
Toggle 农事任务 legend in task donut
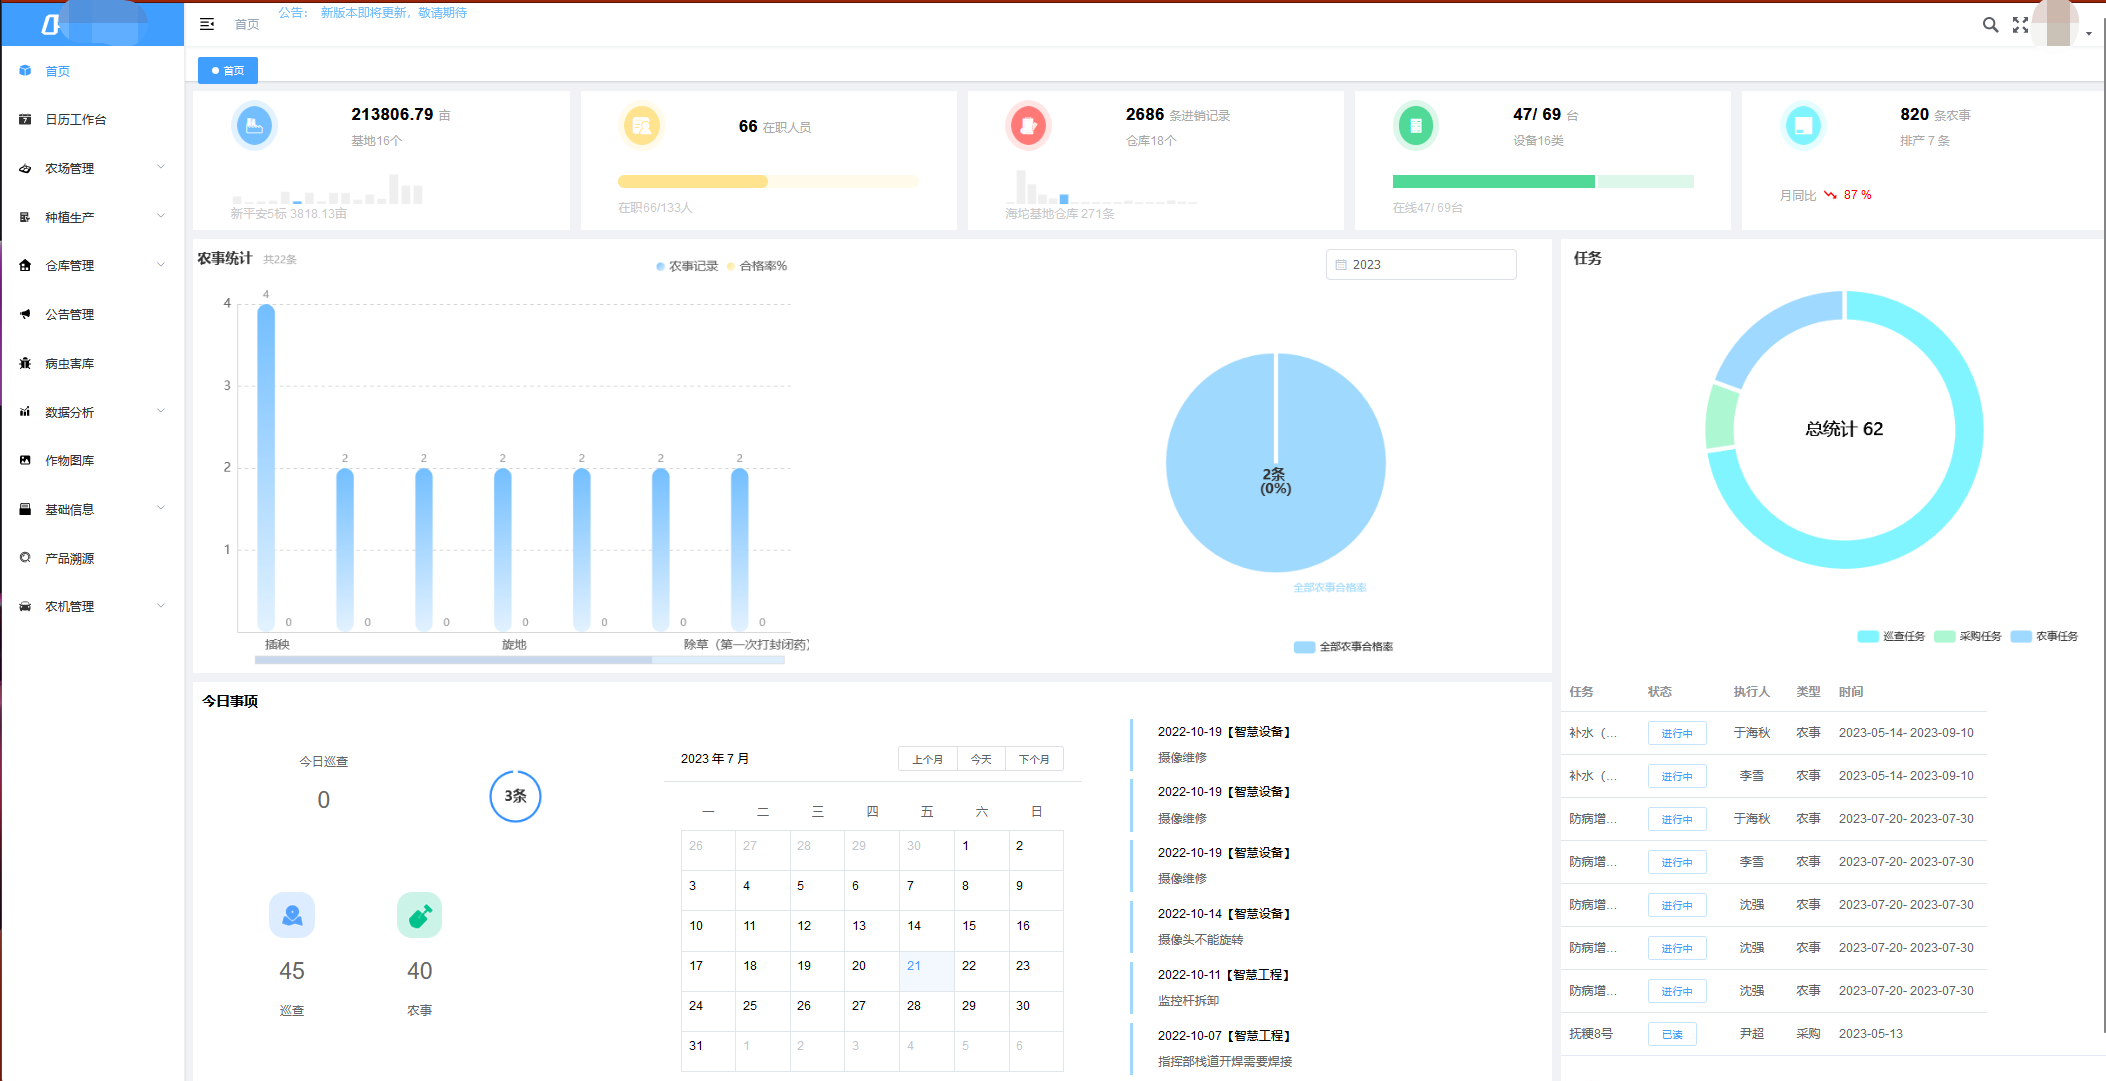pos(2044,636)
